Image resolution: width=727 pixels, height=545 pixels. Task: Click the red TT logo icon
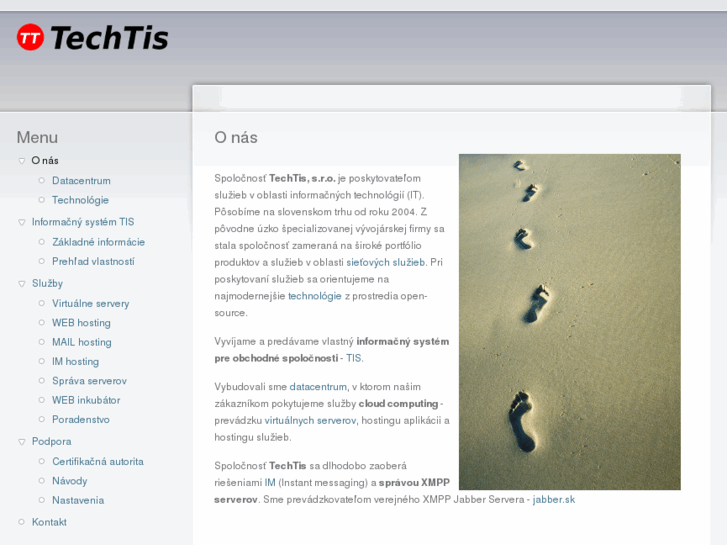click(30, 37)
